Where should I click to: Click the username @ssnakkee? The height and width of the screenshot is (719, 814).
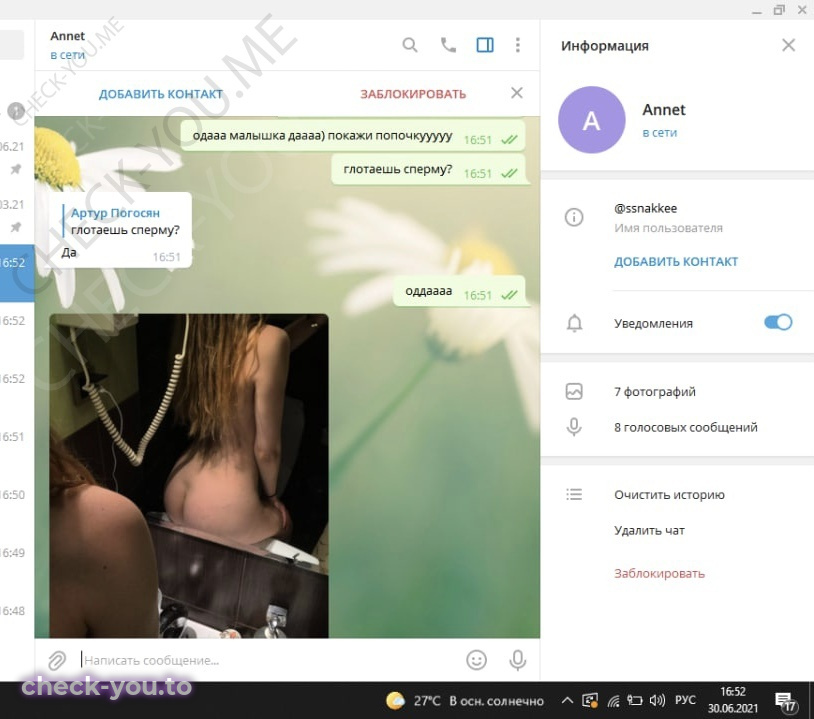click(645, 208)
